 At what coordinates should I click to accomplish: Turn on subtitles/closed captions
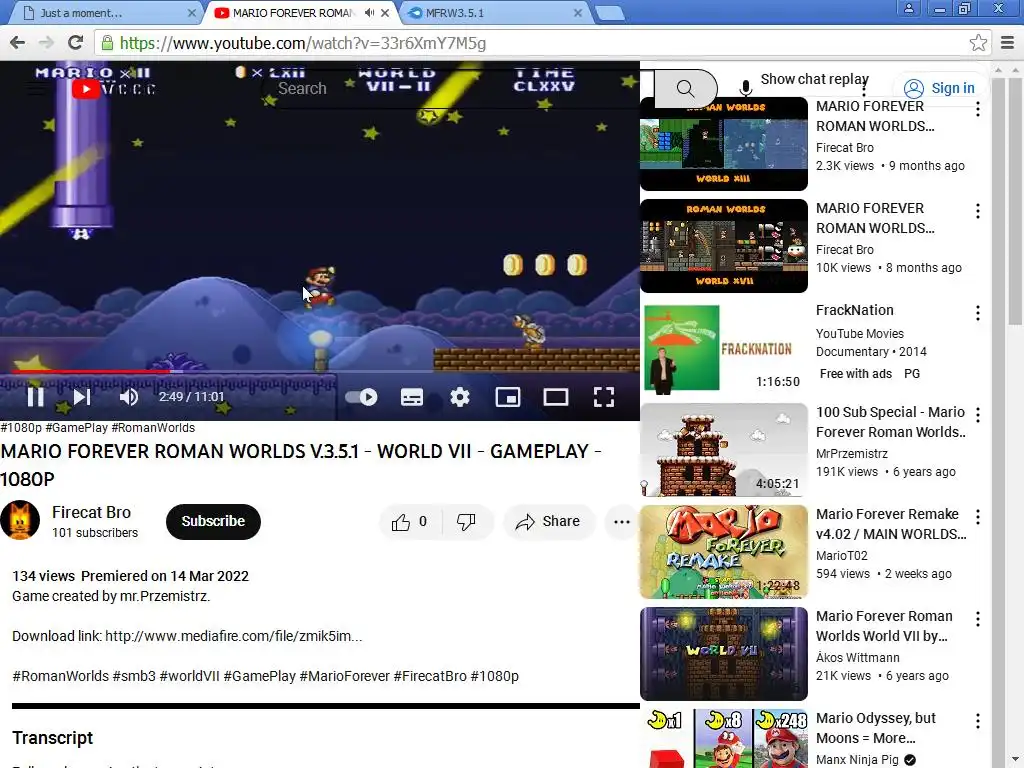coord(411,396)
